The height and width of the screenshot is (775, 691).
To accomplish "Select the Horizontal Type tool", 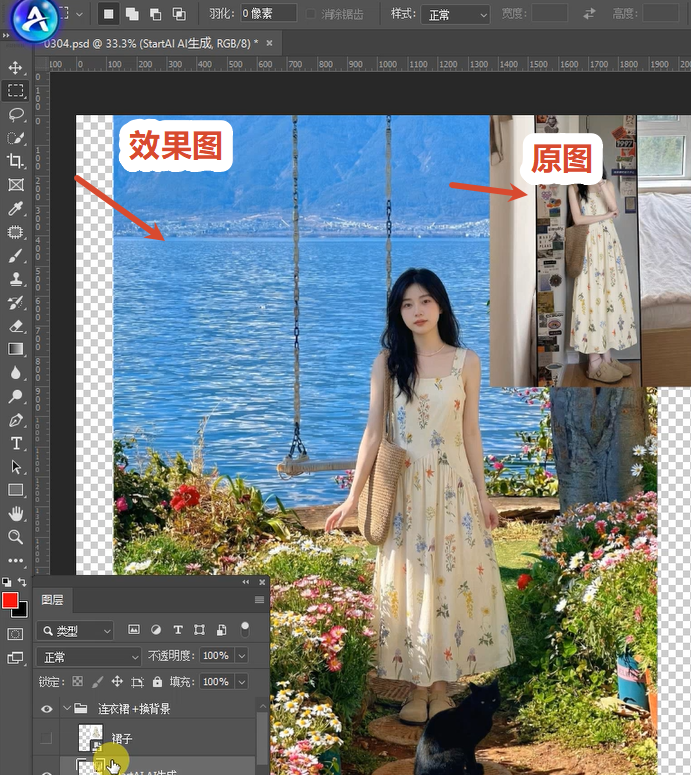I will point(15,443).
